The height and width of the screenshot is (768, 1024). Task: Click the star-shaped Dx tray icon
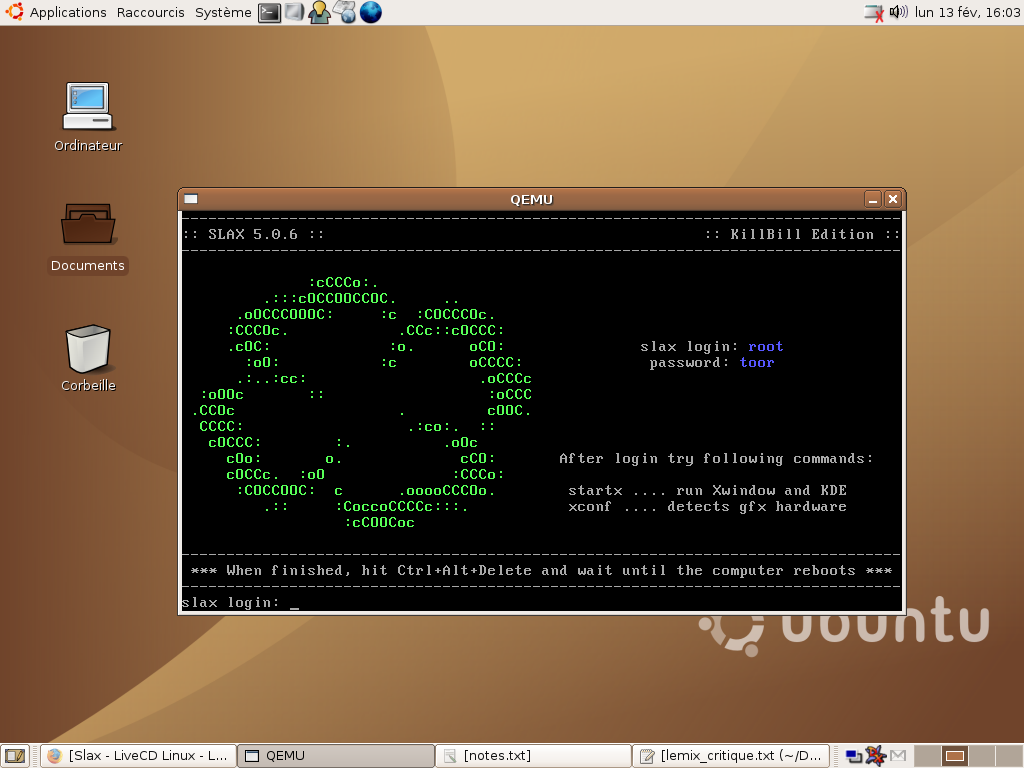click(875, 756)
